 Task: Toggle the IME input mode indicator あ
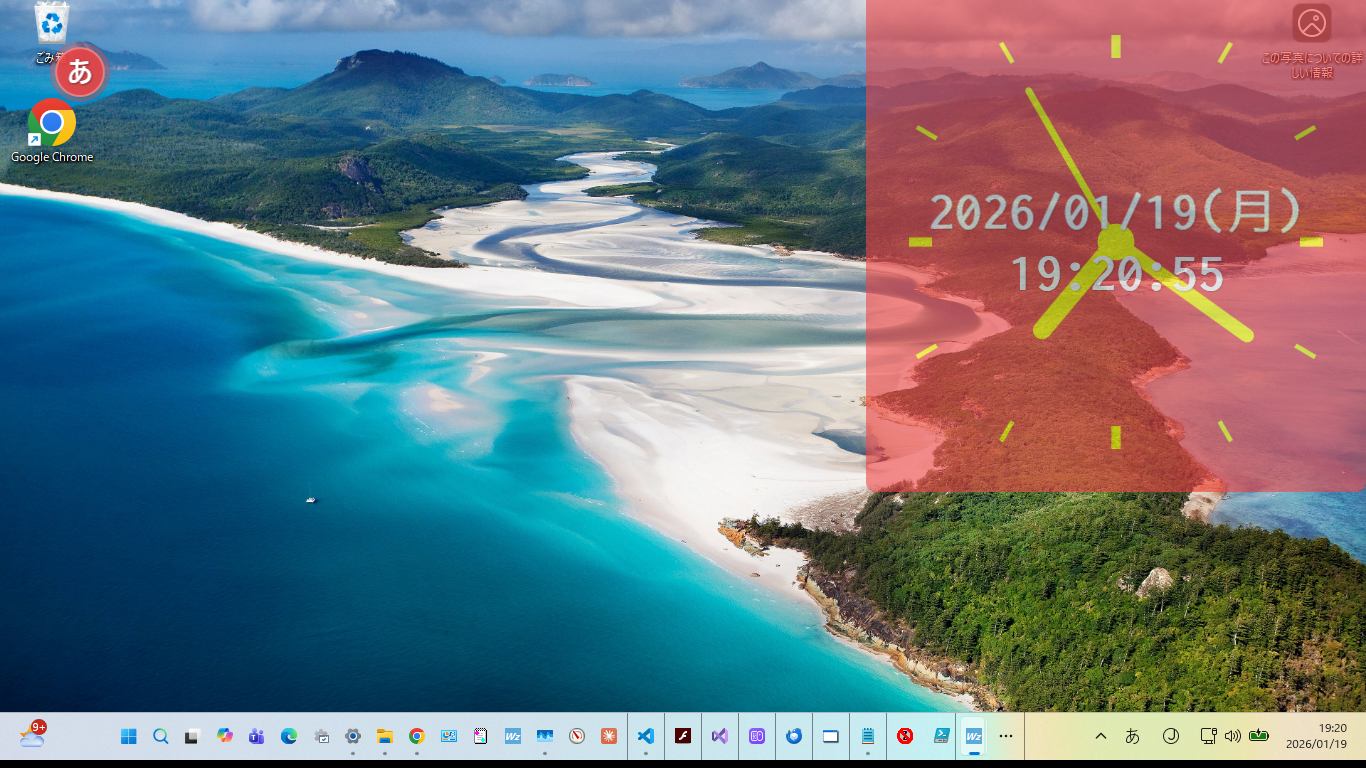1133,736
